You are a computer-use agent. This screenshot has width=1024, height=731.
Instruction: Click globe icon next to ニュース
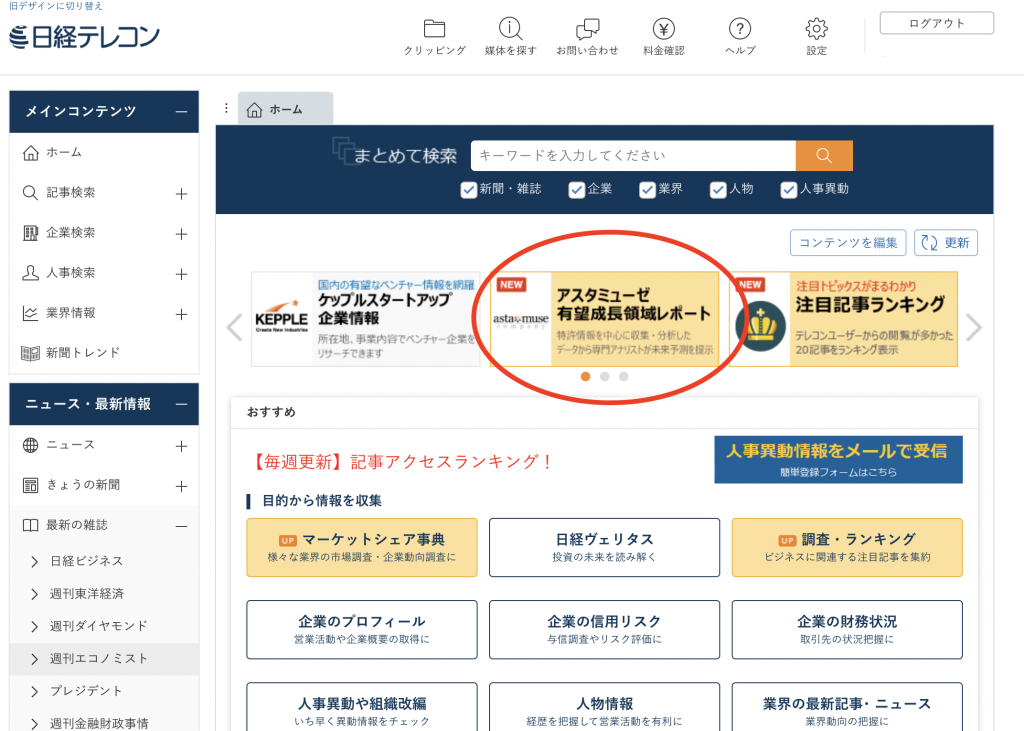point(30,446)
